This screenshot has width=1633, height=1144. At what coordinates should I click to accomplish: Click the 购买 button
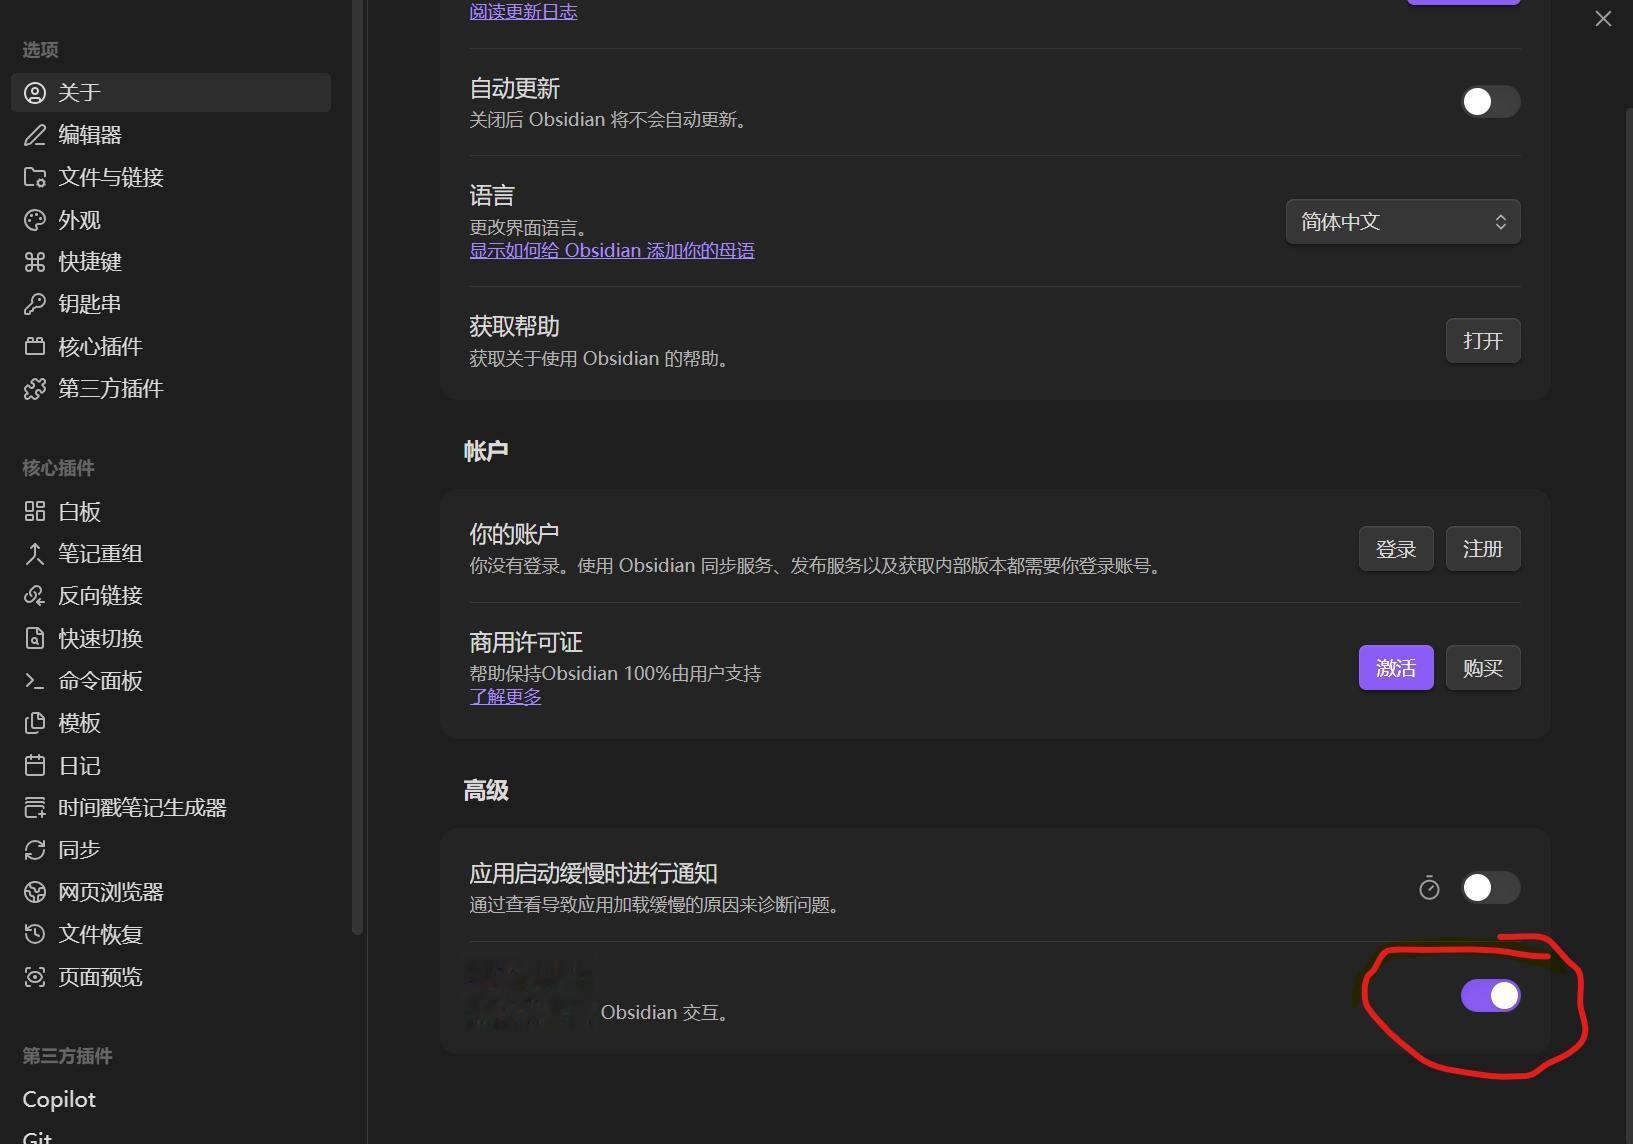(1483, 668)
